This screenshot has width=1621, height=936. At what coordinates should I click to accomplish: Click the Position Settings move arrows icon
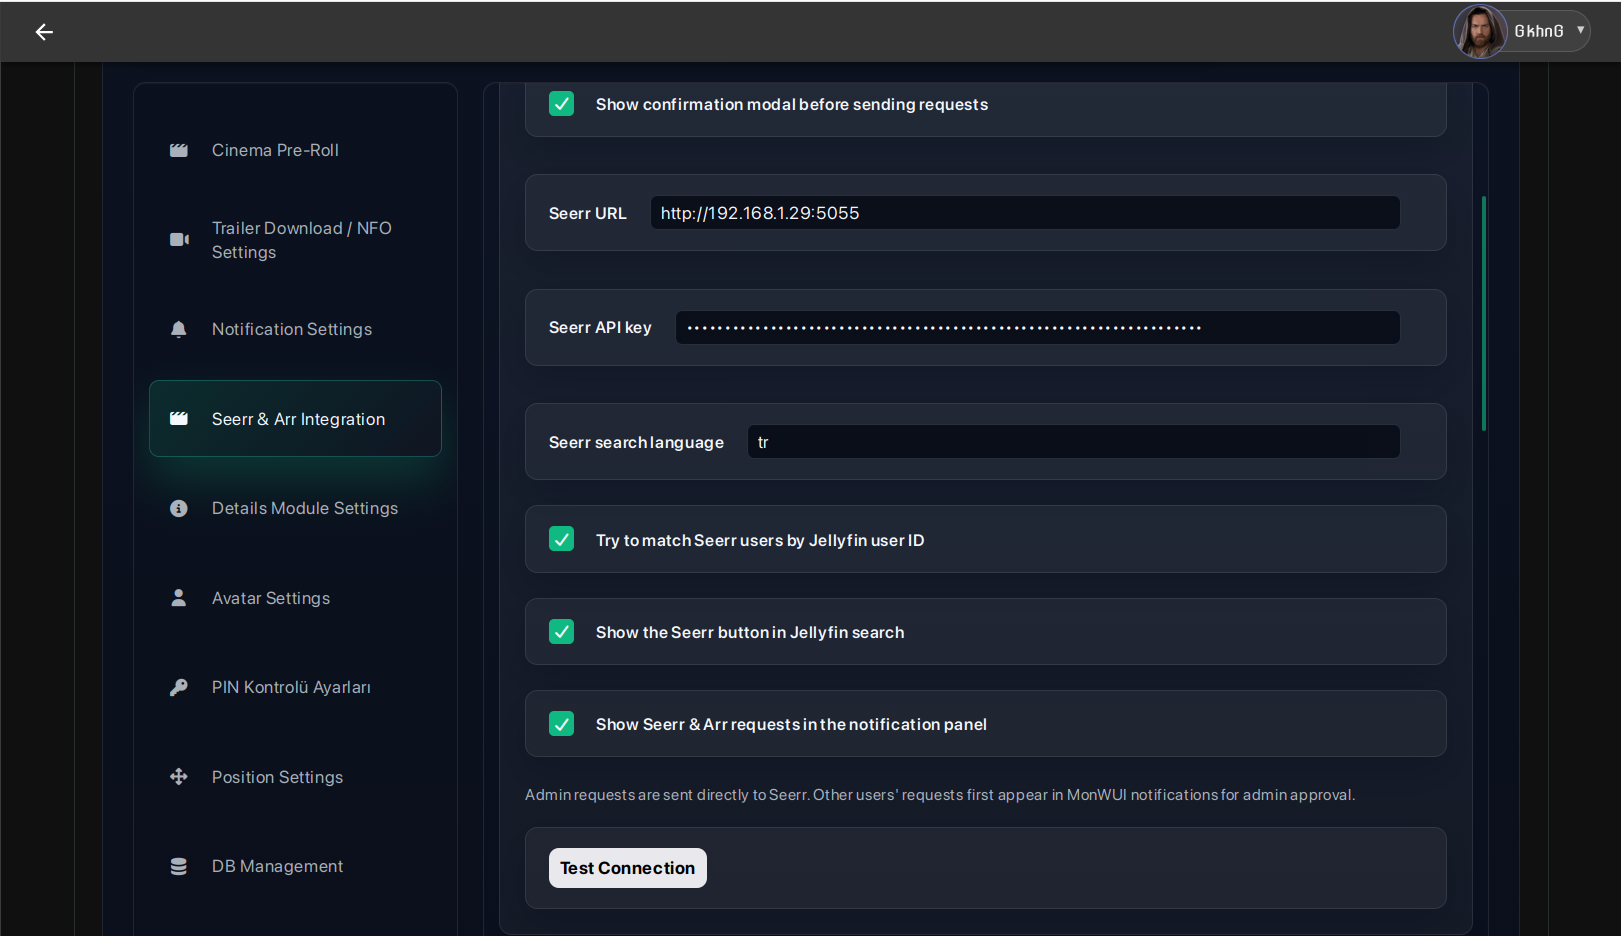click(x=179, y=777)
